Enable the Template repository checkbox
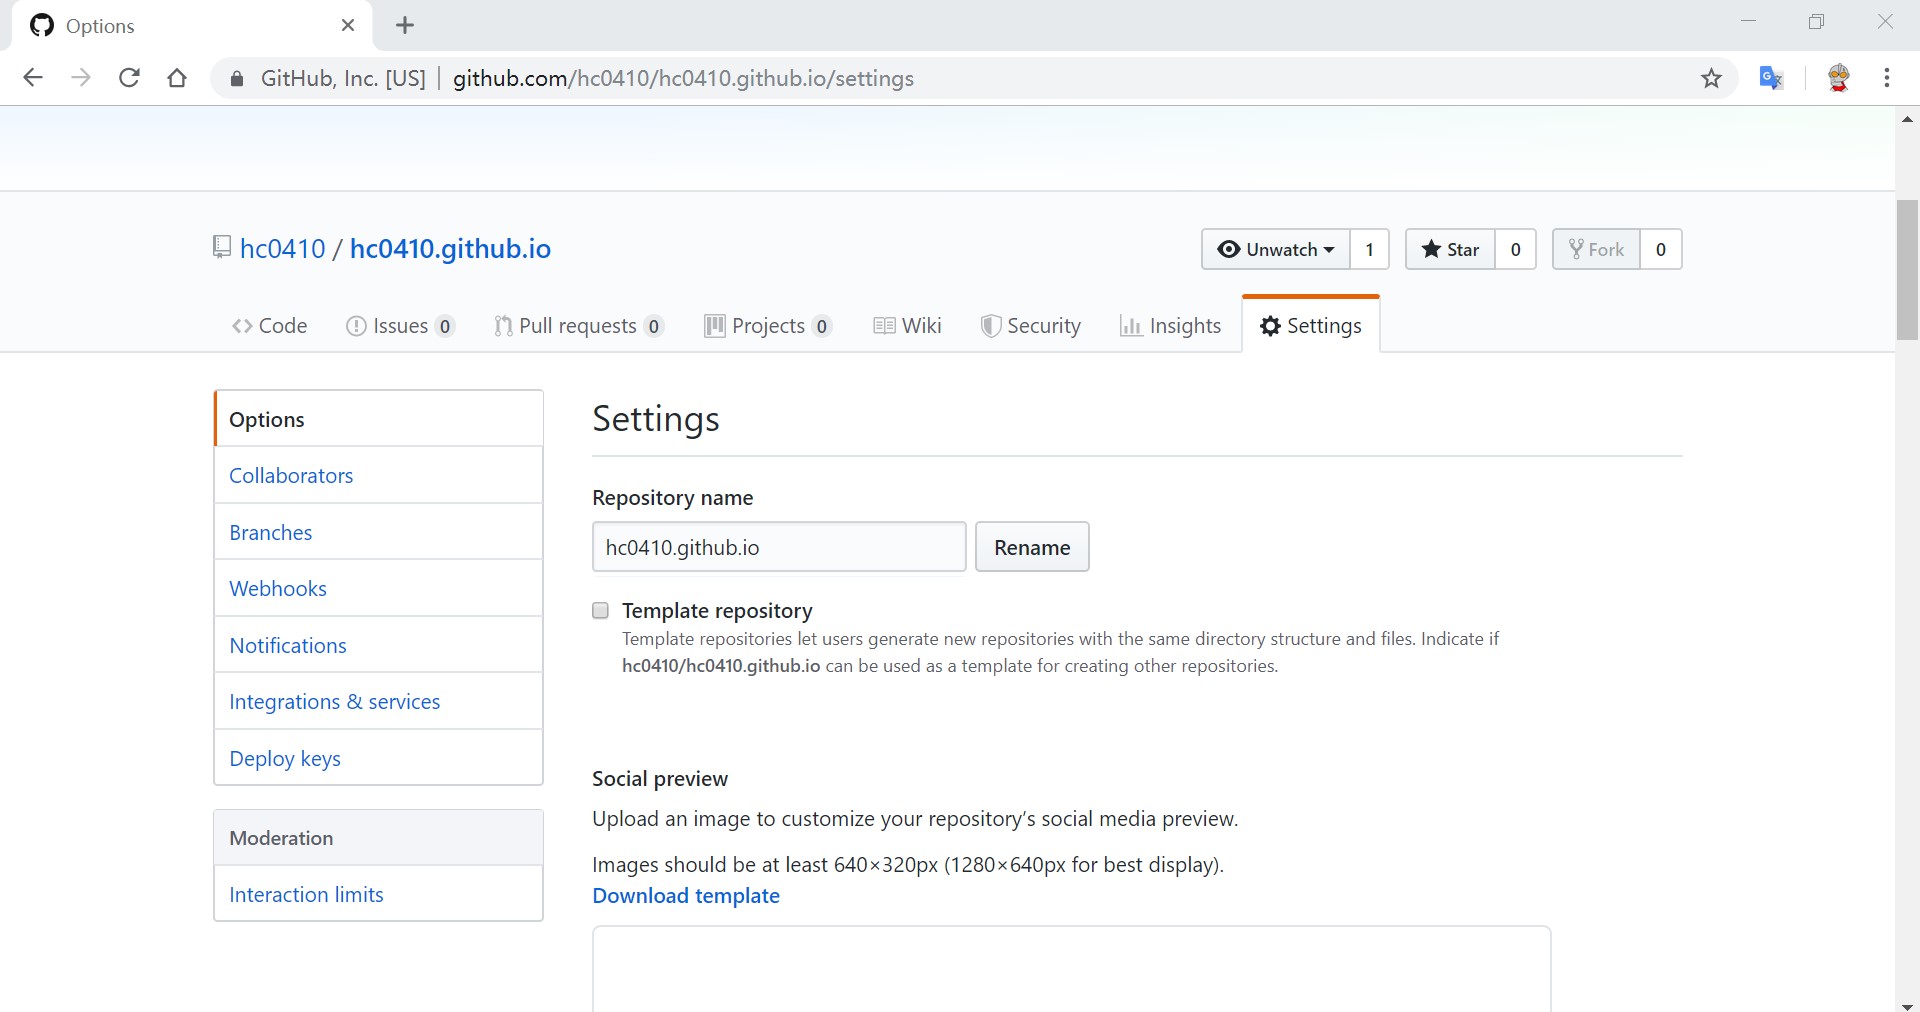The height and width of the screenshot is (1012, 1920). pos(601,611)
